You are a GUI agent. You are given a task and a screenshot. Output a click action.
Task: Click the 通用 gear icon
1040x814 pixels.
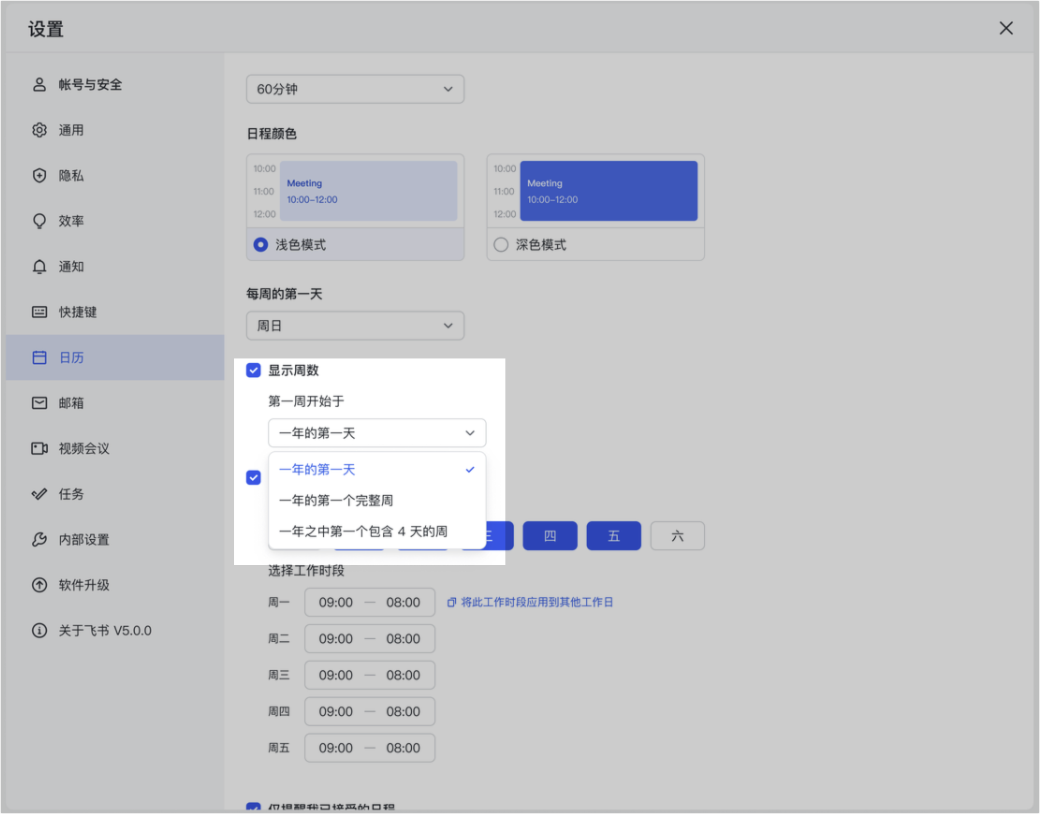40,130
